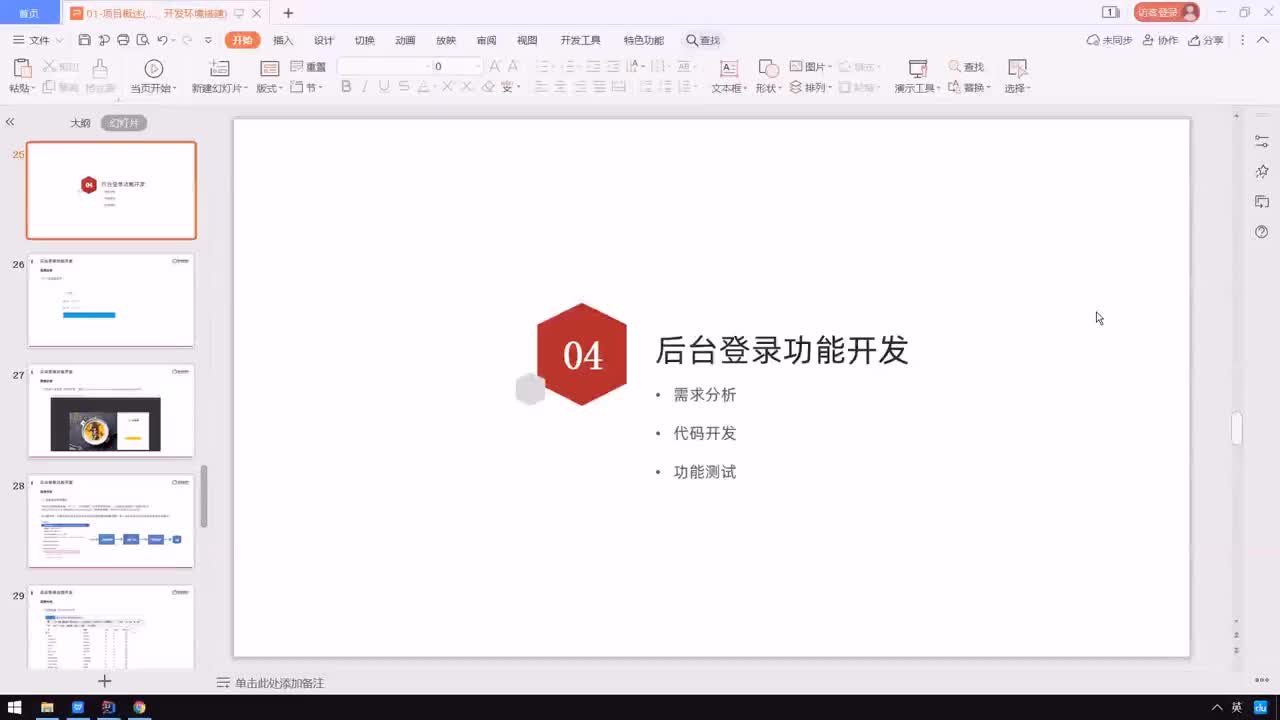This screenshot has width=1280, height=720.
Task: Click the Guest Login (访客登录) button
Action: [x=1166, y=12]
